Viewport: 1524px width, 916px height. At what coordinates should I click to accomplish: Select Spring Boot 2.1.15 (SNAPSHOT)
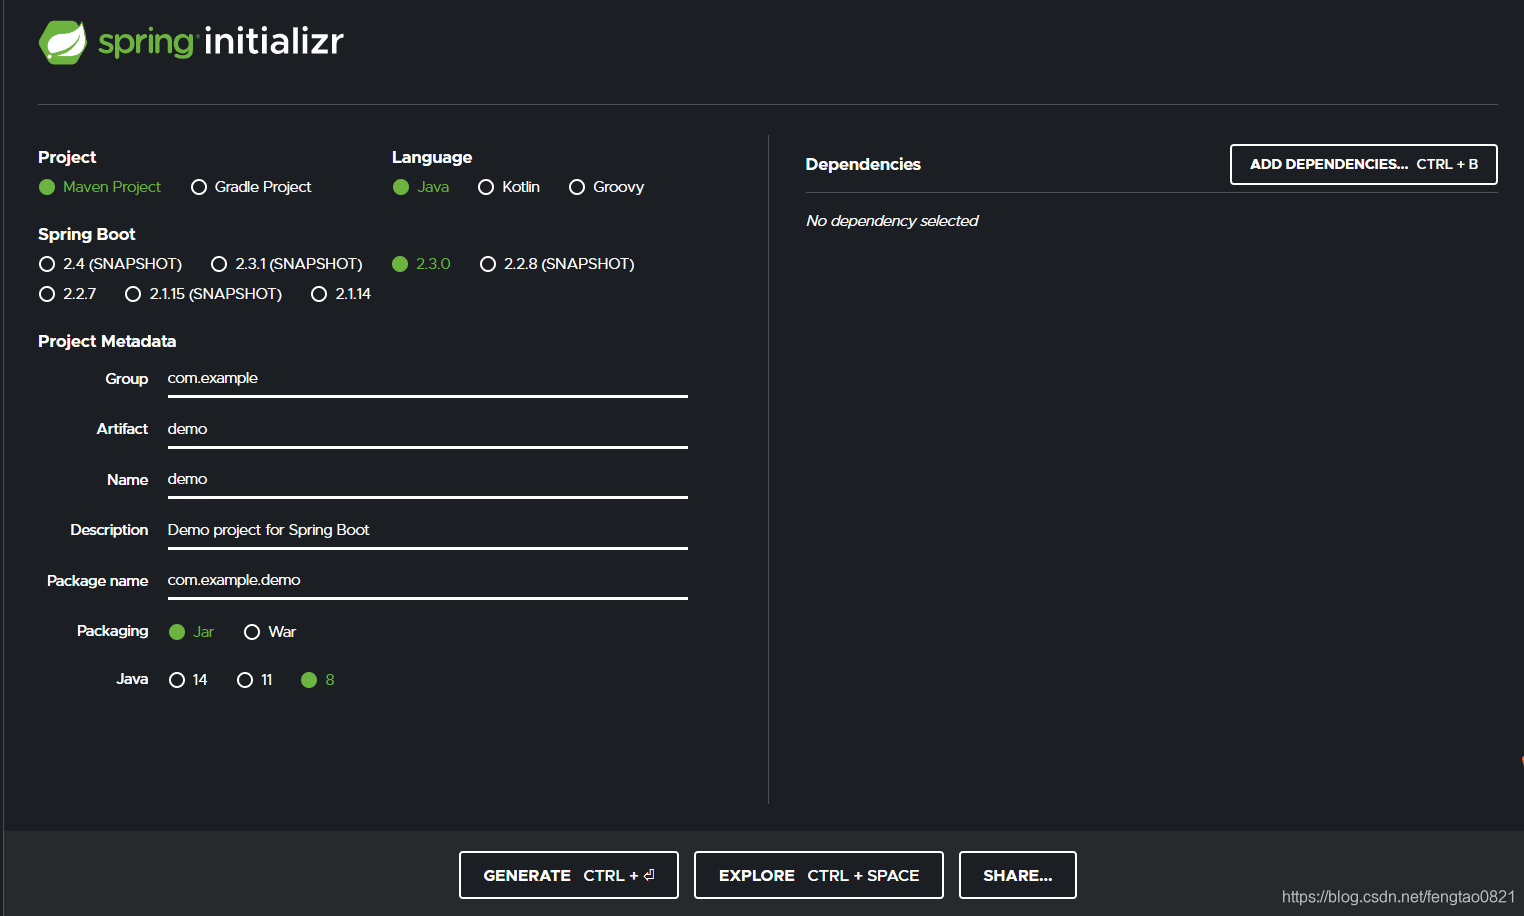[203, 294]
